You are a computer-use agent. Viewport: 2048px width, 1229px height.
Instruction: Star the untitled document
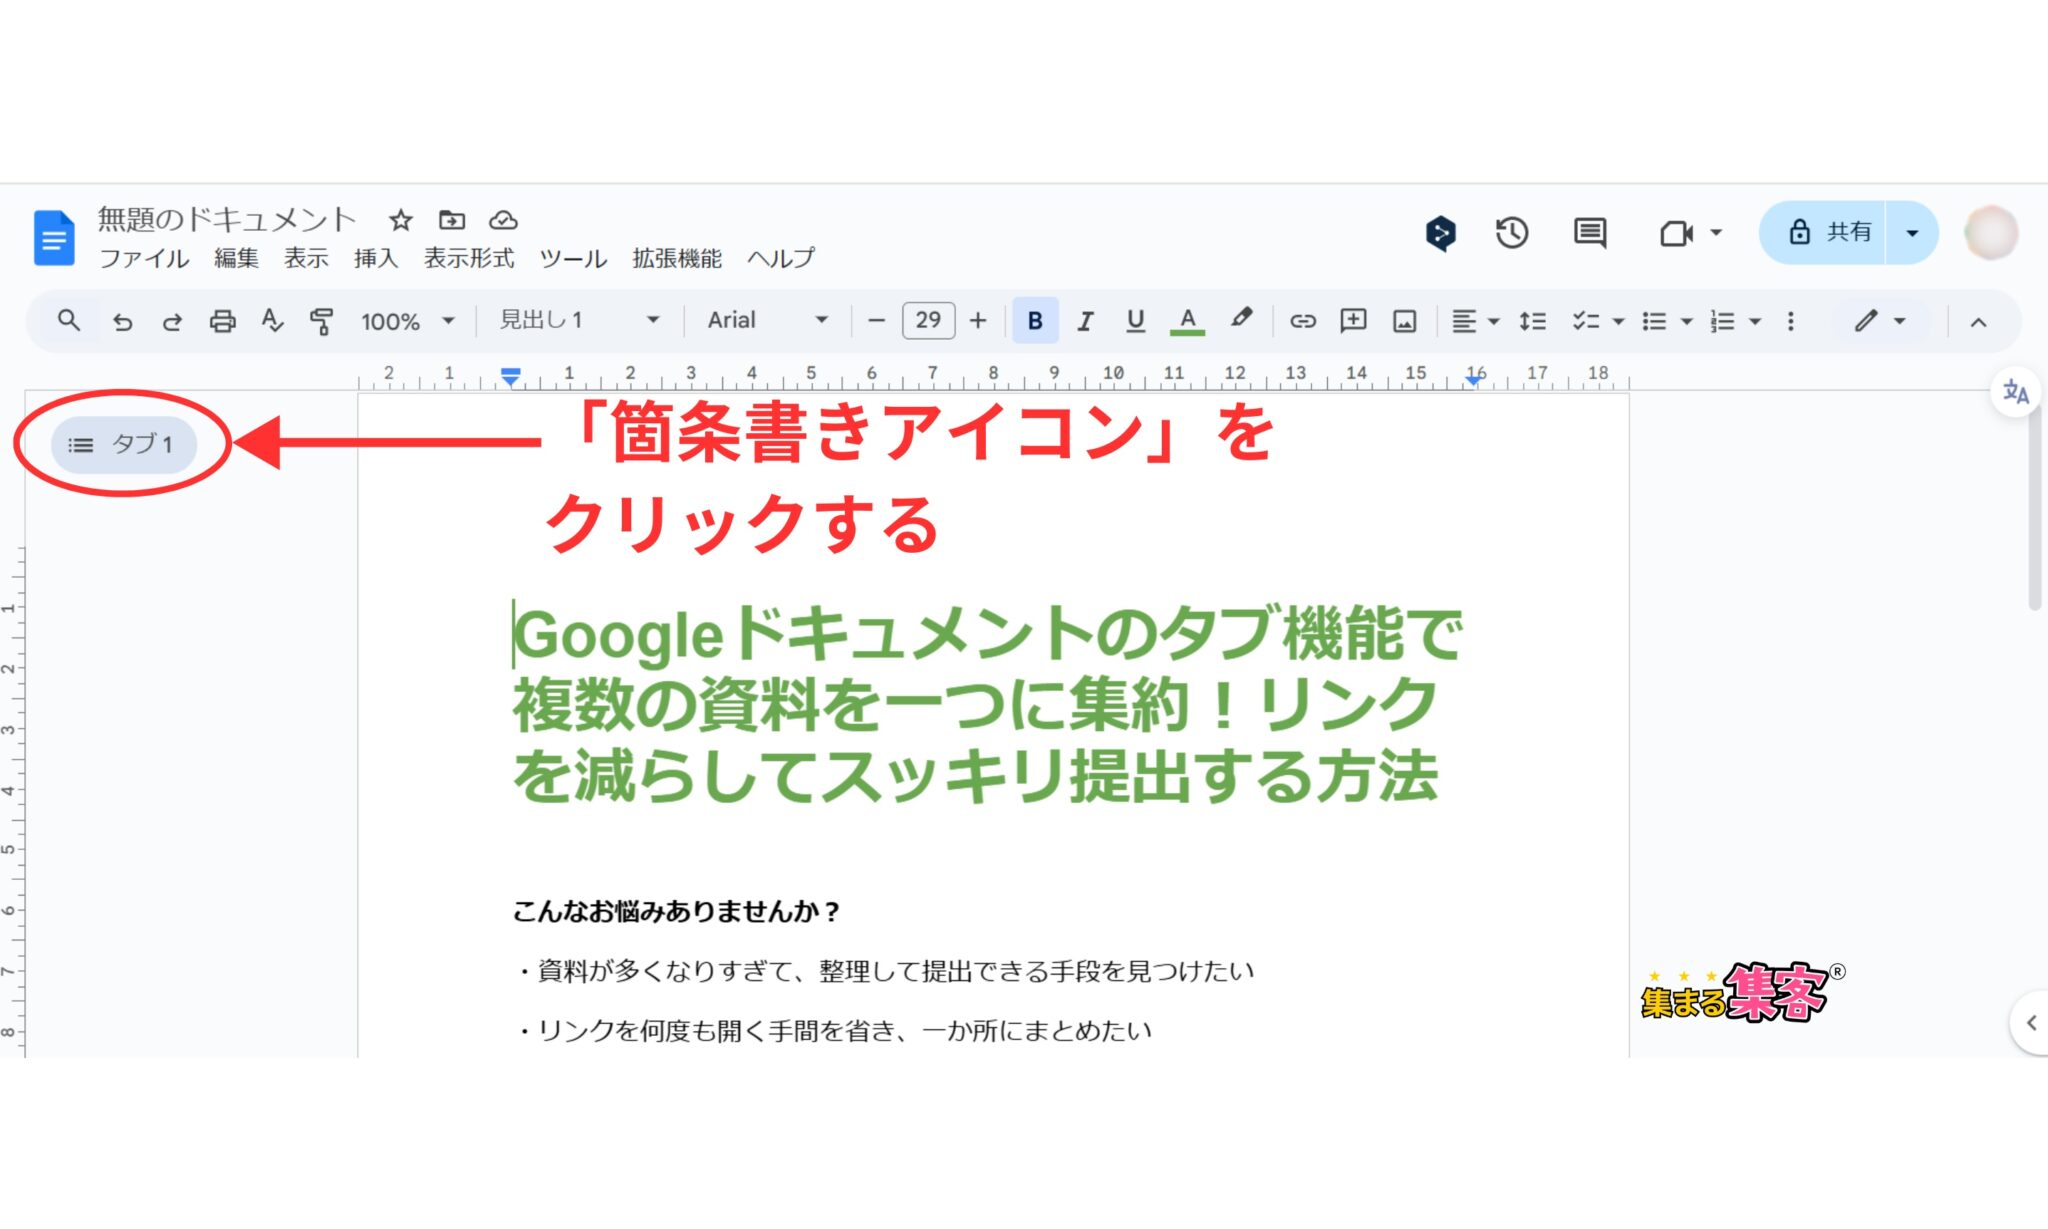point(401,220)
